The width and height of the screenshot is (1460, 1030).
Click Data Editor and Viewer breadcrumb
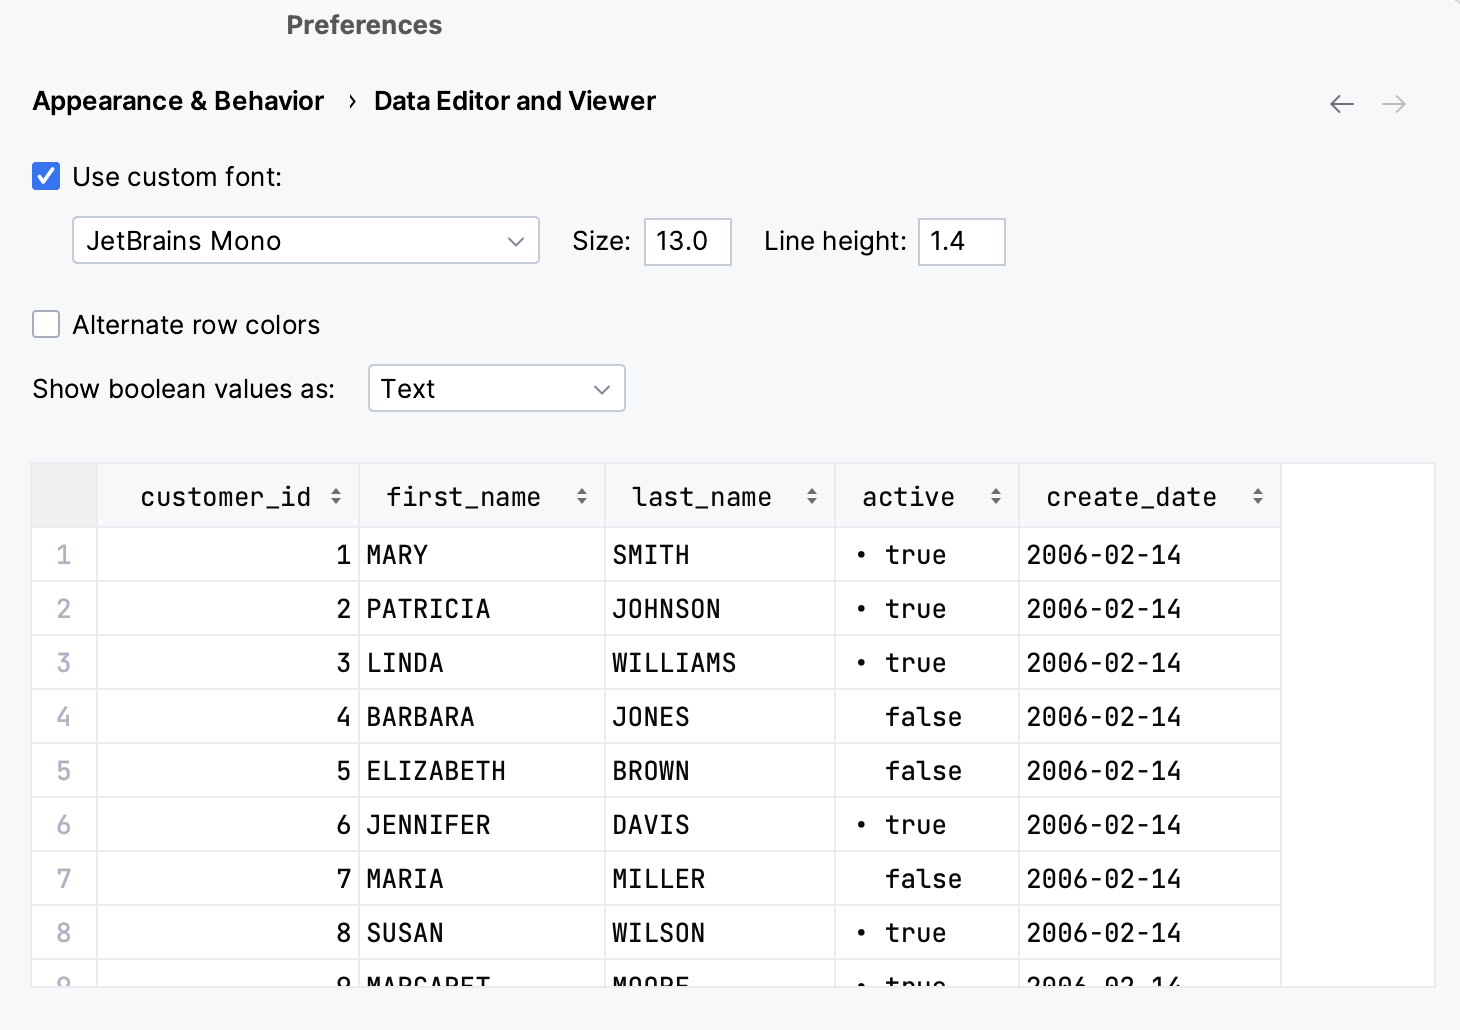[x=514, y=102]
